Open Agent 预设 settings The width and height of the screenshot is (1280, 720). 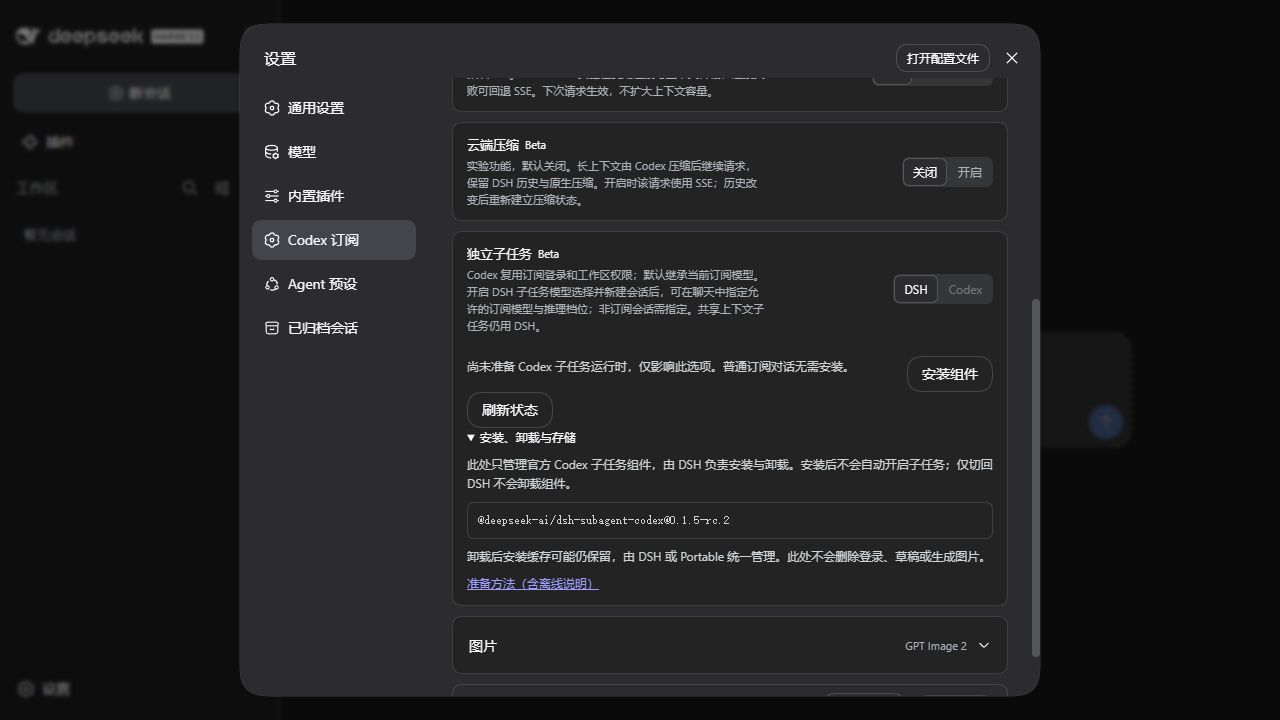[x=333, y=284]
